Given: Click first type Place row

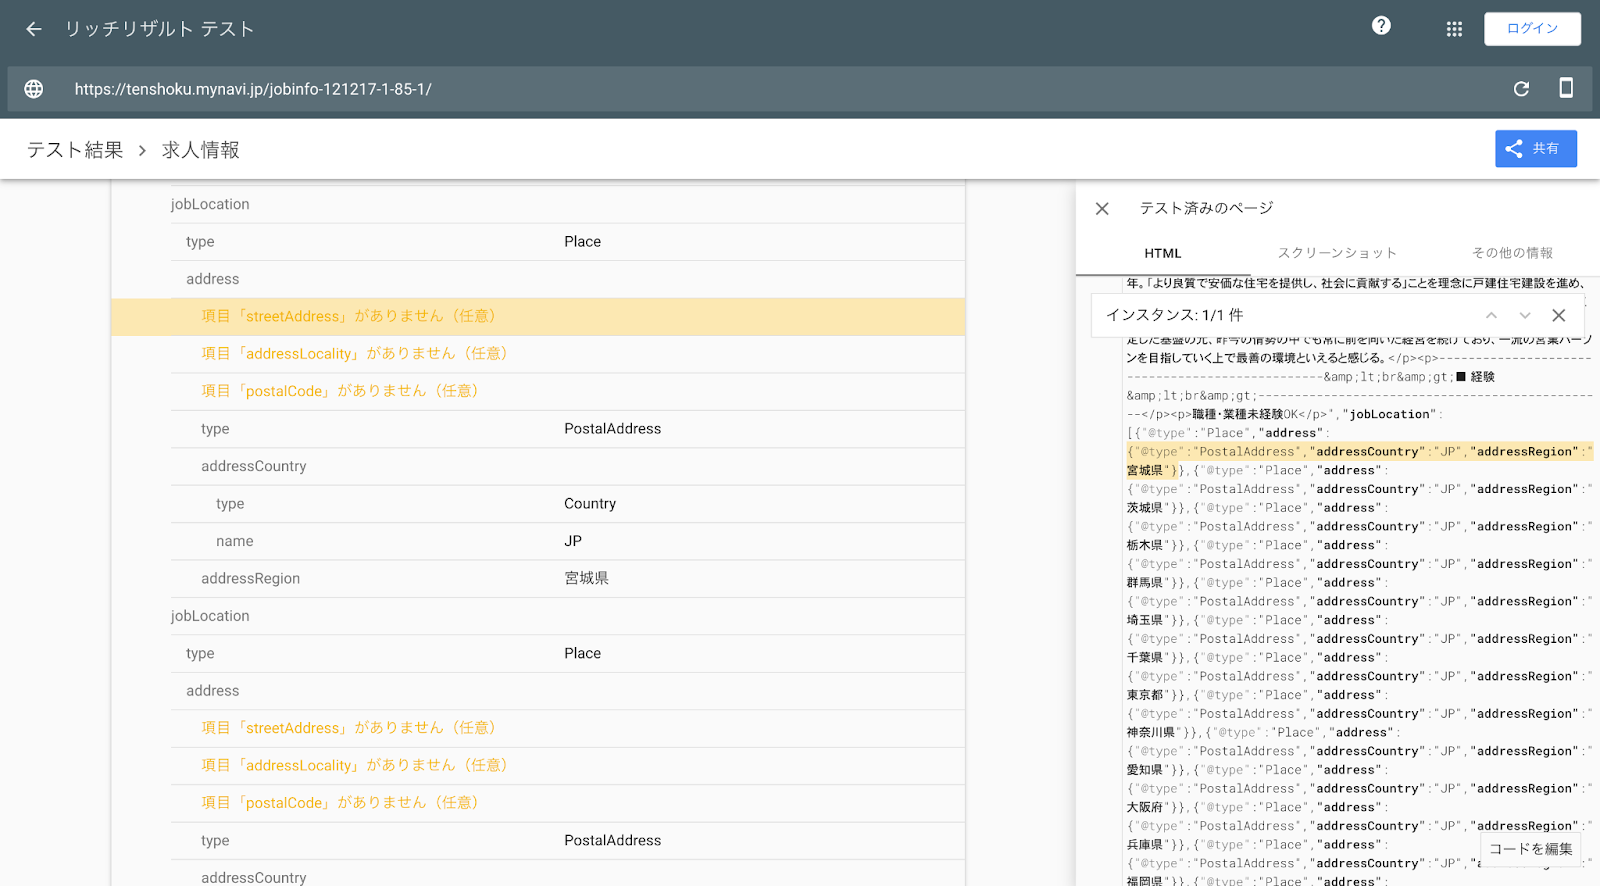Looking at the screenshot, I should 568,242.
